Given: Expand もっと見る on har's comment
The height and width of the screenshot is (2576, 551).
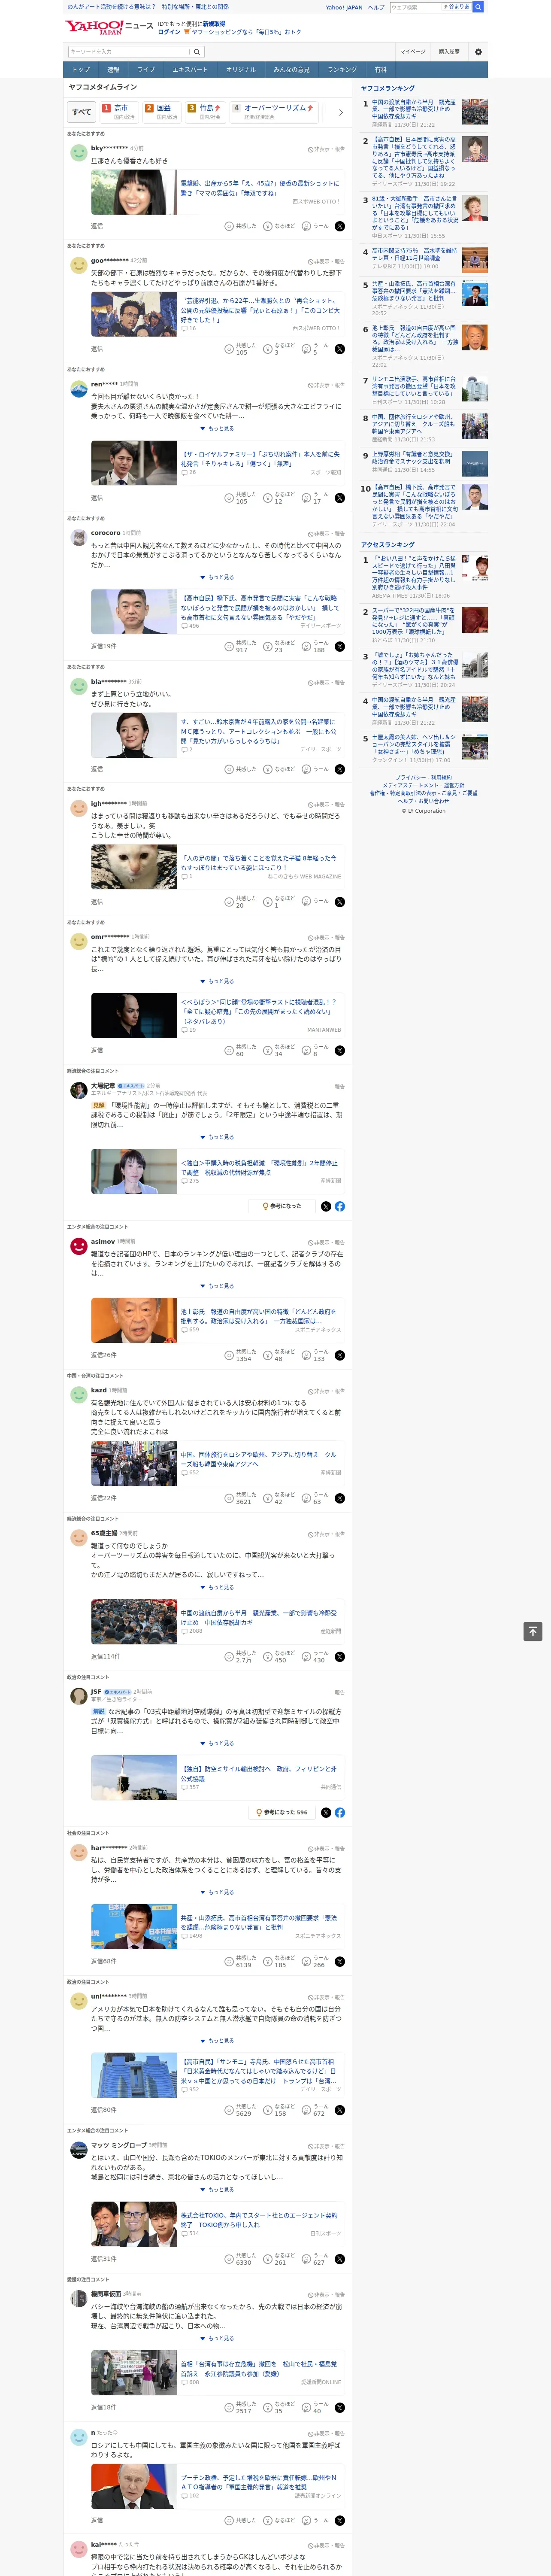Looking at the screenshot, I should tap(217, 1892).
